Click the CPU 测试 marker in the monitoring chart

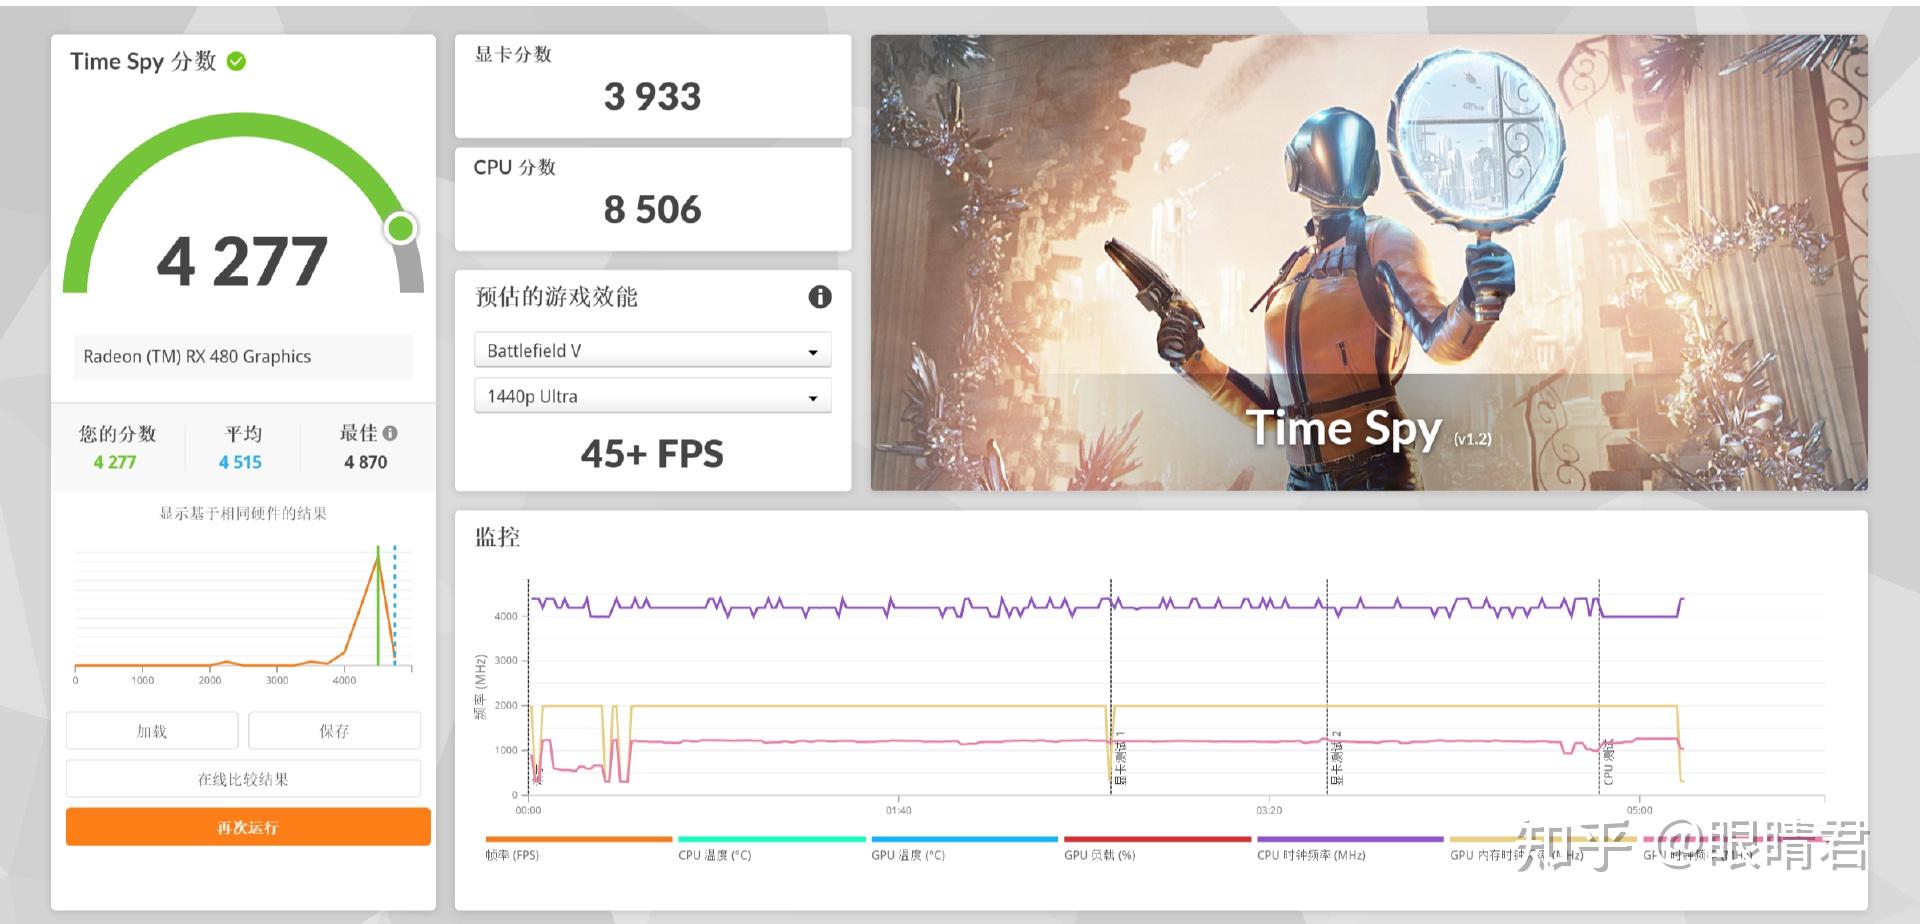tap(1609, 762)
